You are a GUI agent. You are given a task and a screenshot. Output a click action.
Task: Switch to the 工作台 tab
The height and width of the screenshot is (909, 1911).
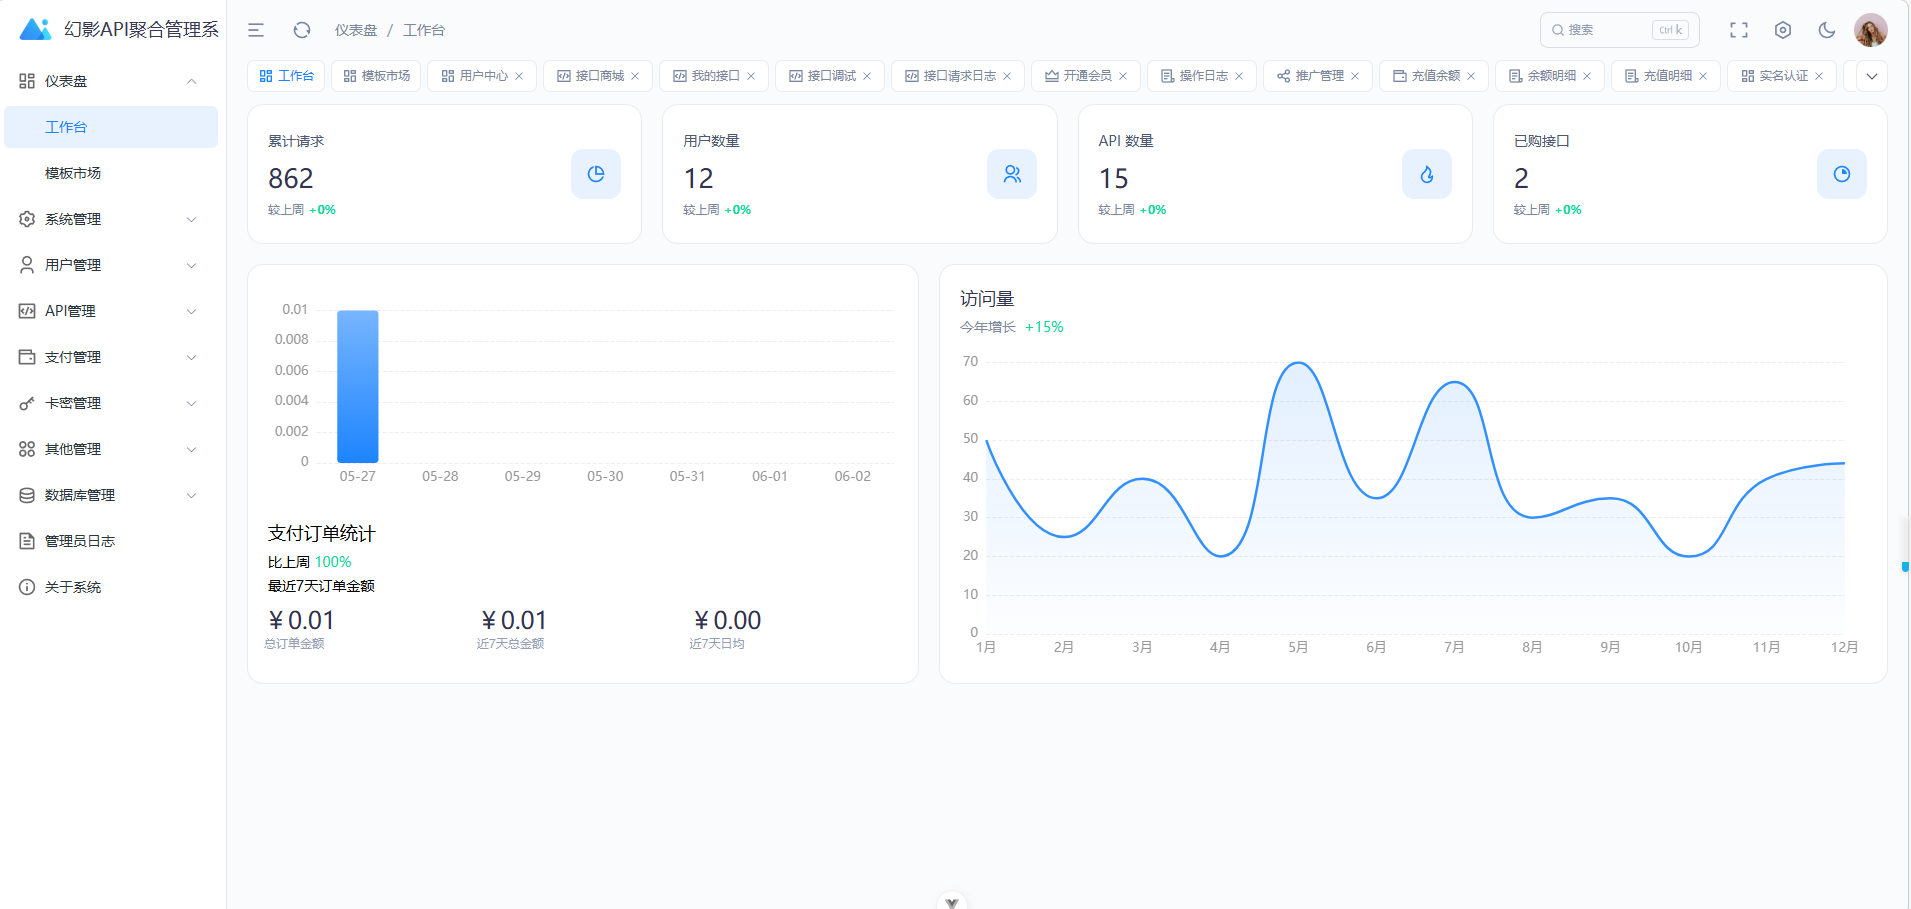pyautogui.click(x=286, y=76)
